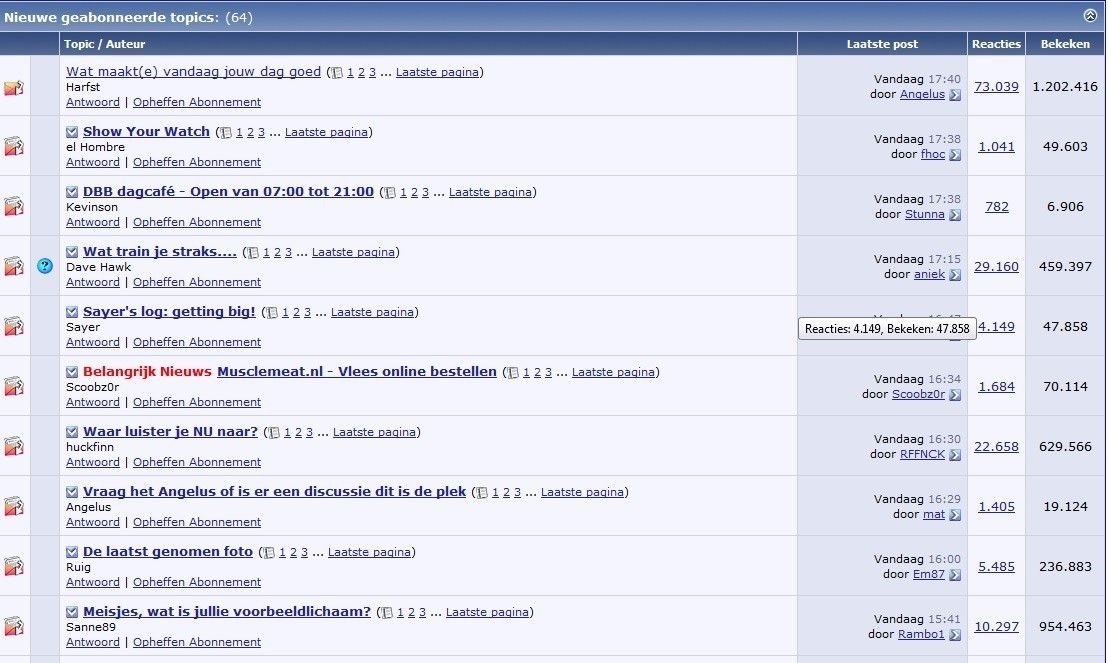Go to page 2 of Wat train je straks
The image size is (1108, 663).
point(277,252)
